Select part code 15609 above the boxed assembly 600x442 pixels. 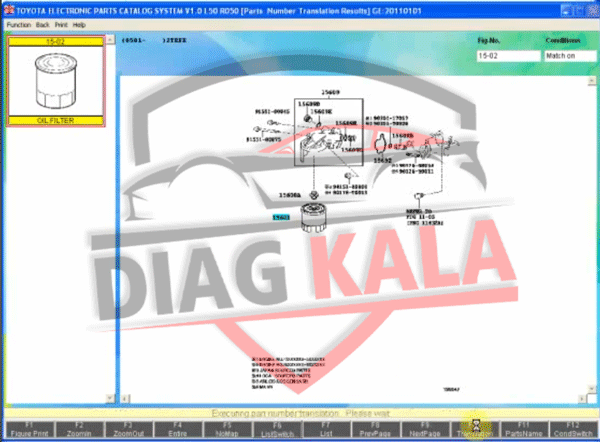[330, 92]
